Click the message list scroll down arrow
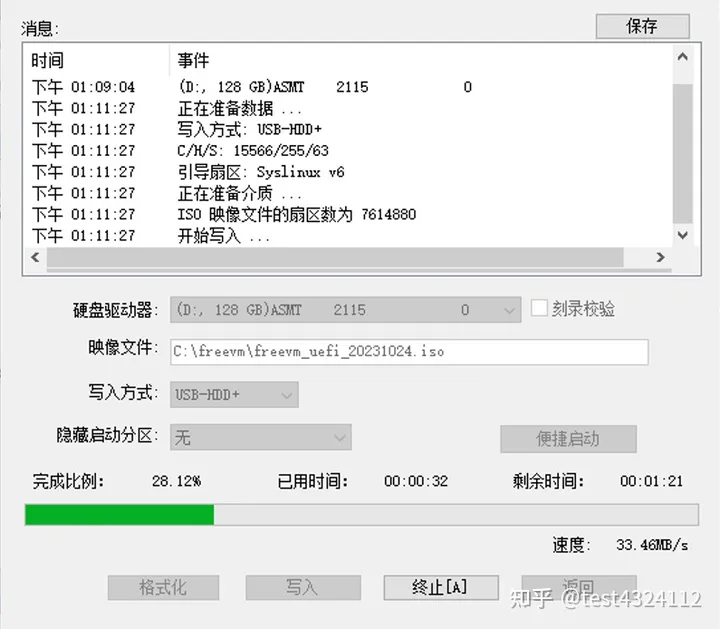The image size is (720, 629). 682,235
